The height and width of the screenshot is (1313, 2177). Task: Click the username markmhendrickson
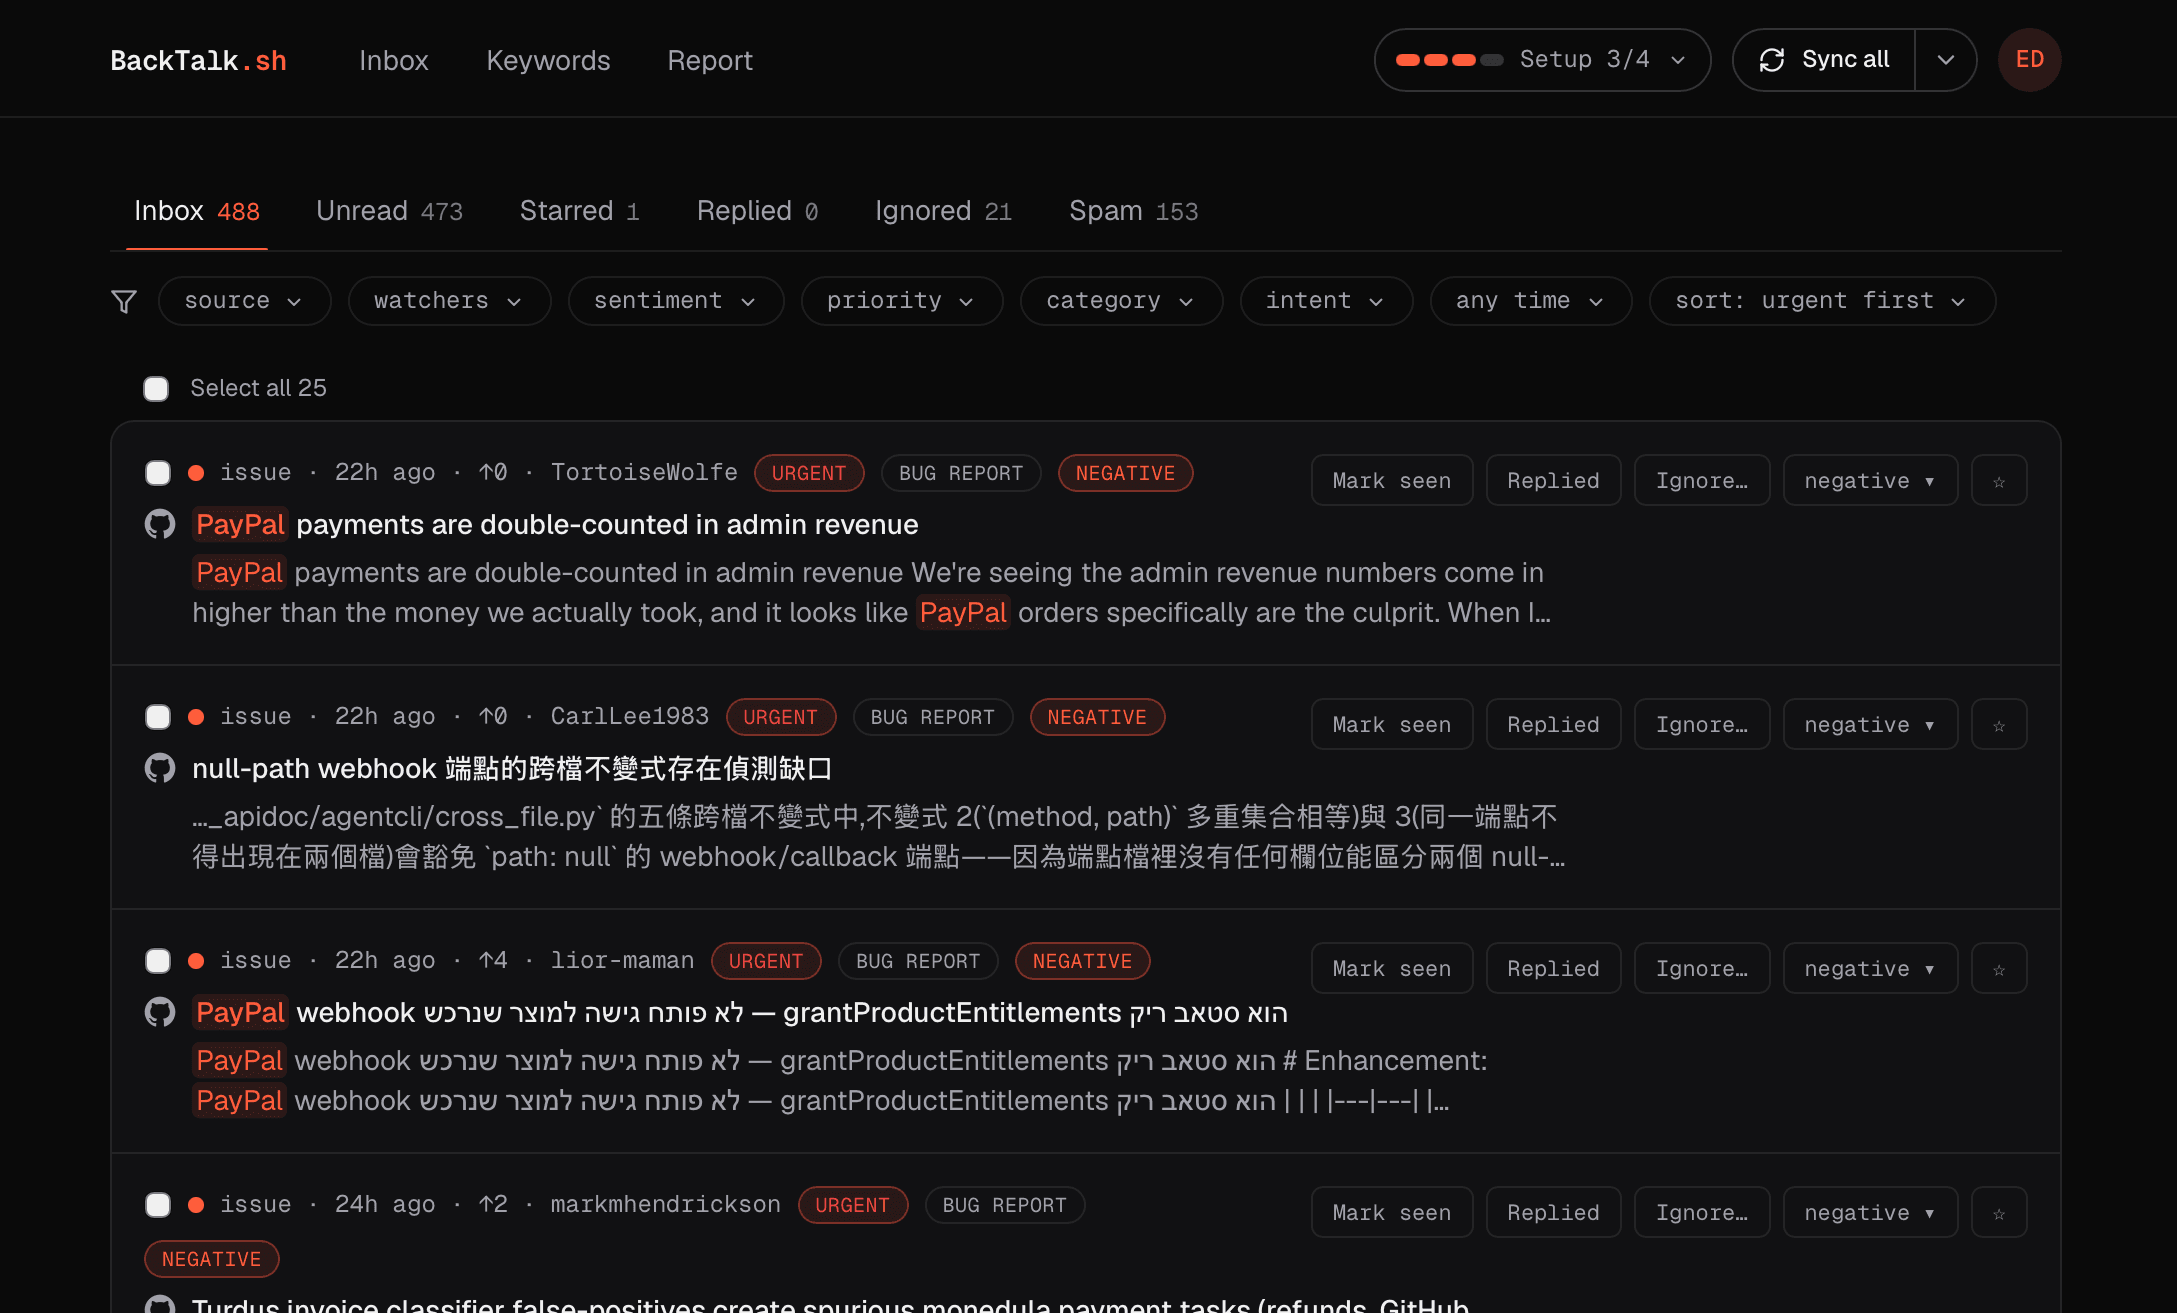click(666, 1205)
